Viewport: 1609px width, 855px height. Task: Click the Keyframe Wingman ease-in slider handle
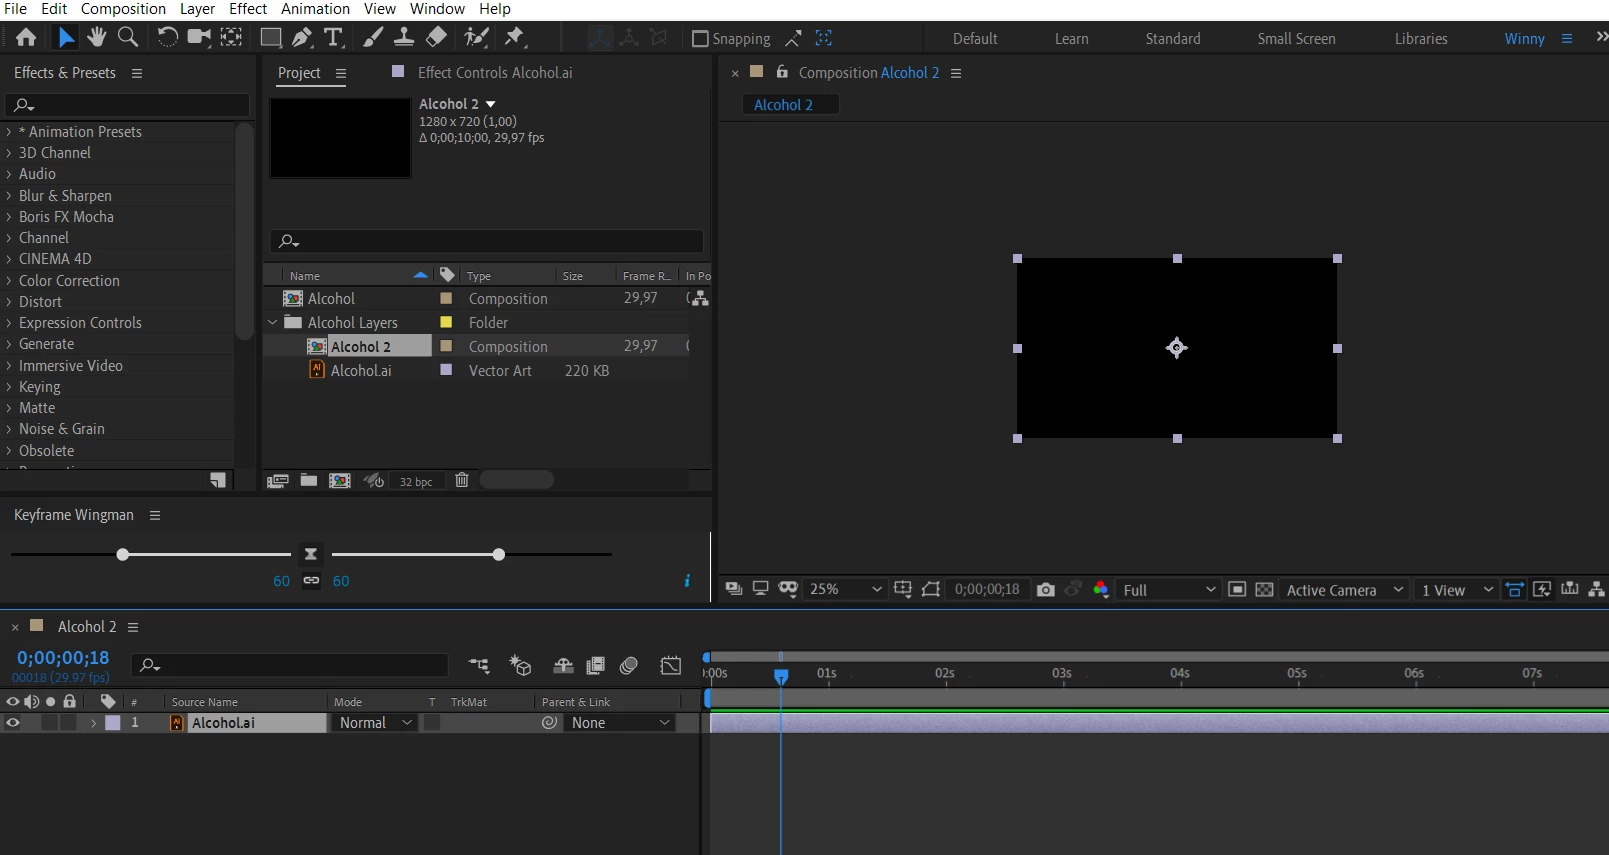(x=122, y=554)
